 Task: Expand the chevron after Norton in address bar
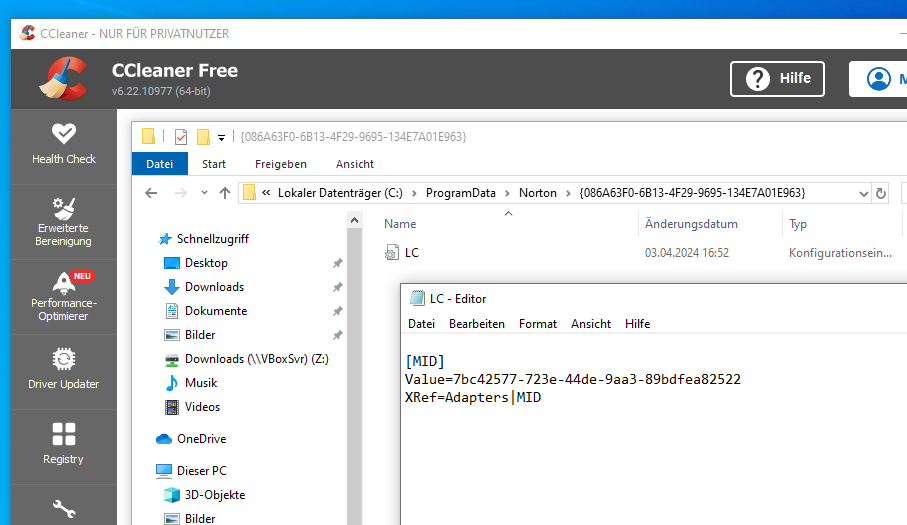pos(568,193)
